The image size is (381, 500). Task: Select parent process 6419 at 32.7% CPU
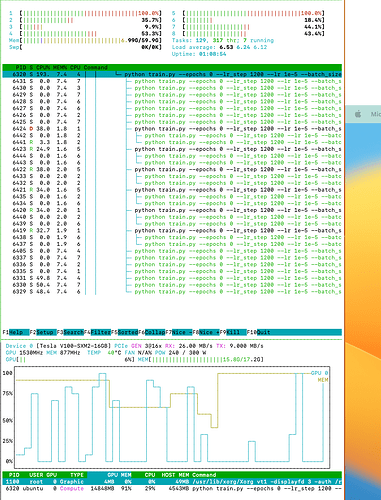[x=172, y=230]
